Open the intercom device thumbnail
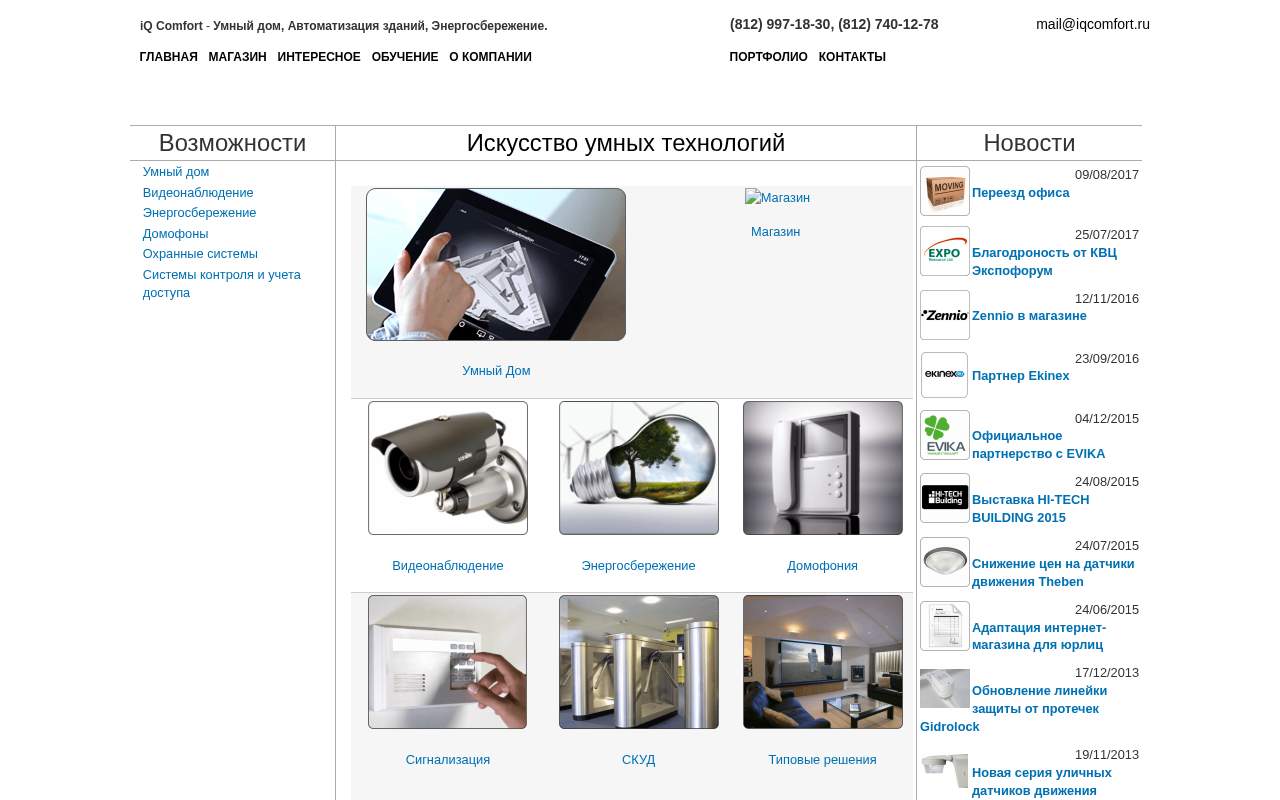 (823, 468)
